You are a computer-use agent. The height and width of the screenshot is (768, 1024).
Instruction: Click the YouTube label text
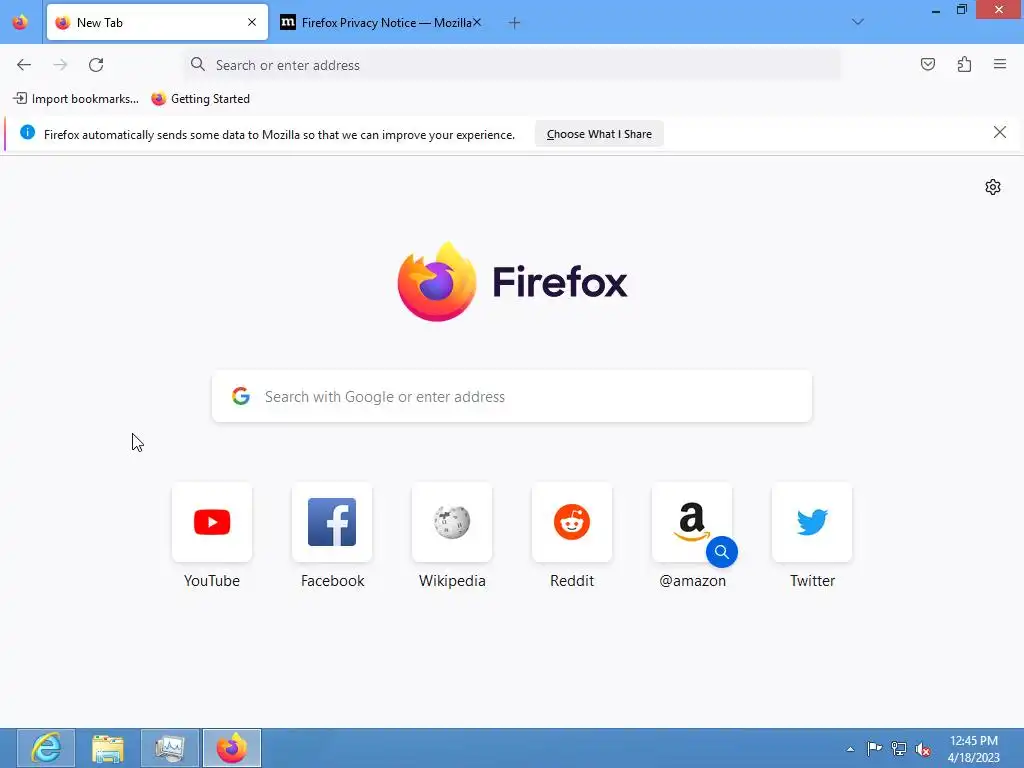tap(212, 581)
